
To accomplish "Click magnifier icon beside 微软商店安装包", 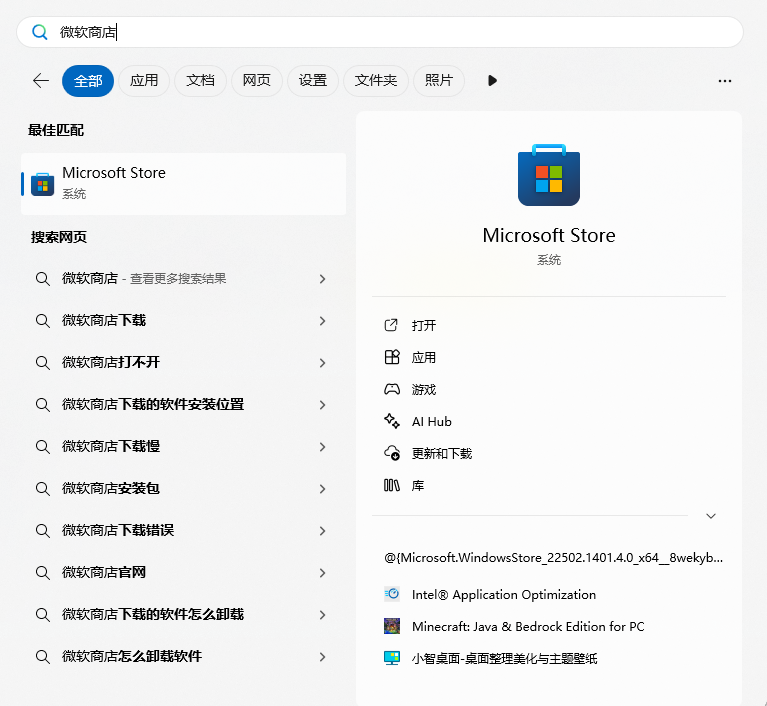I will (x=43, y=489).
